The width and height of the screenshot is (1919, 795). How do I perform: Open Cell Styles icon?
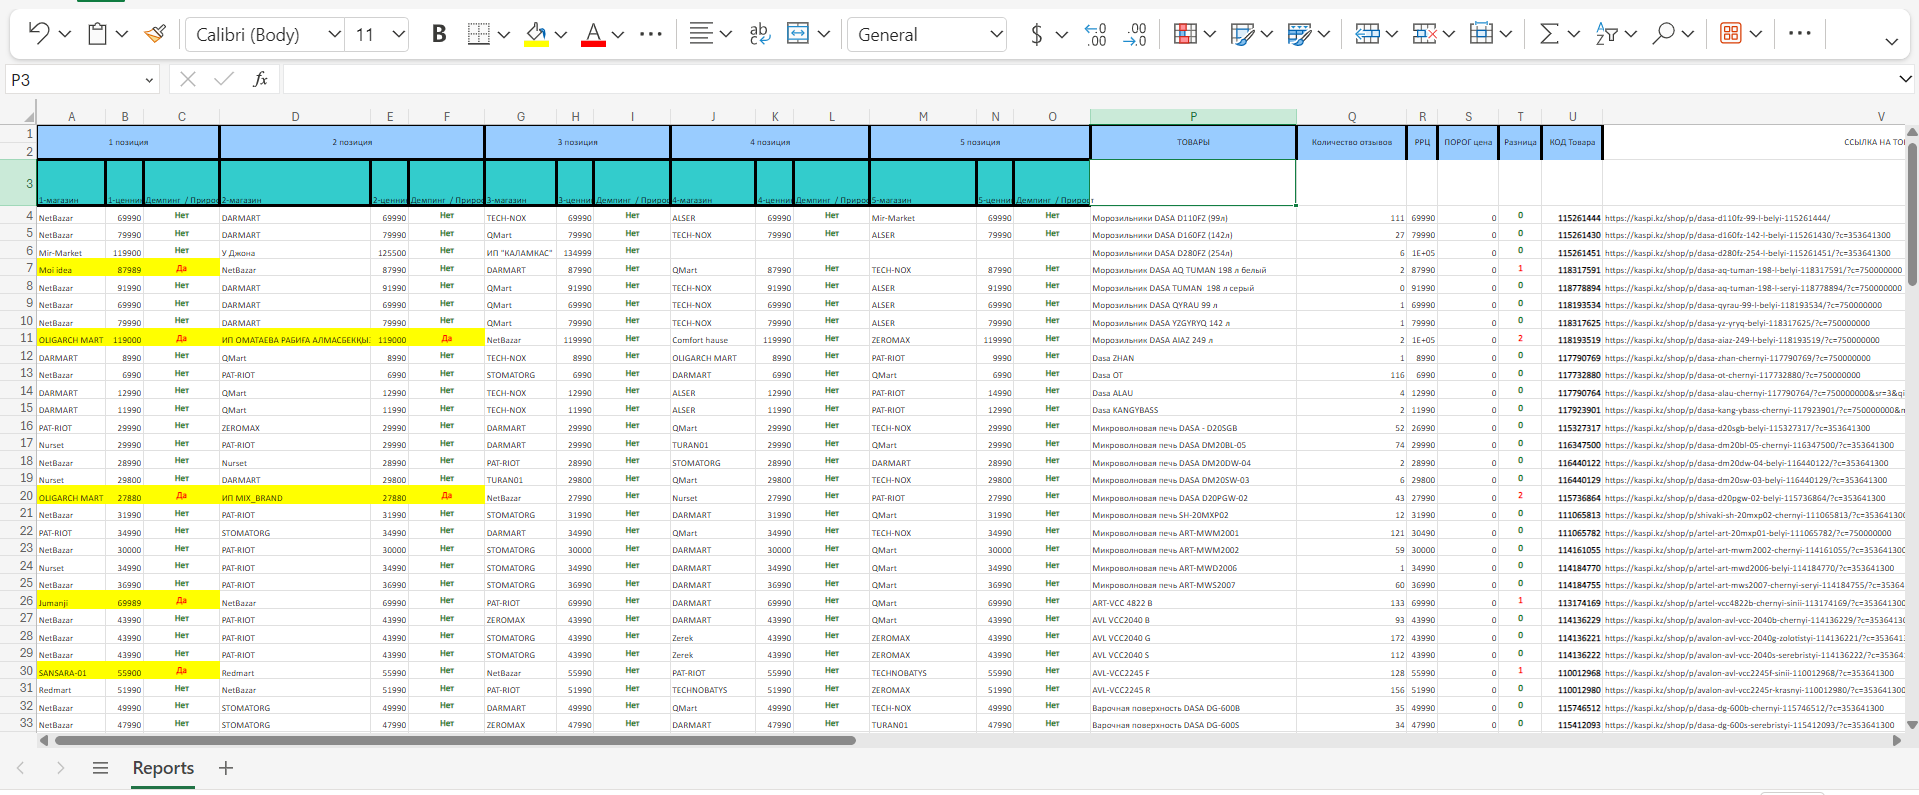coord(1299,34)
